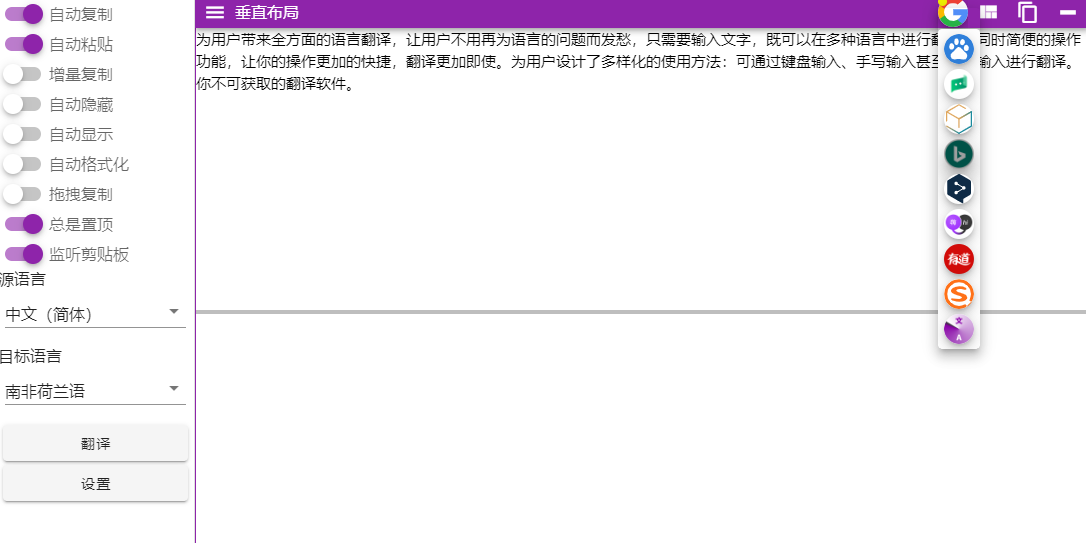Open the 源语言 dropdown showing 中文（简体）
The height and width of the screenshot is (543, 1086).
tap(94, 314)
